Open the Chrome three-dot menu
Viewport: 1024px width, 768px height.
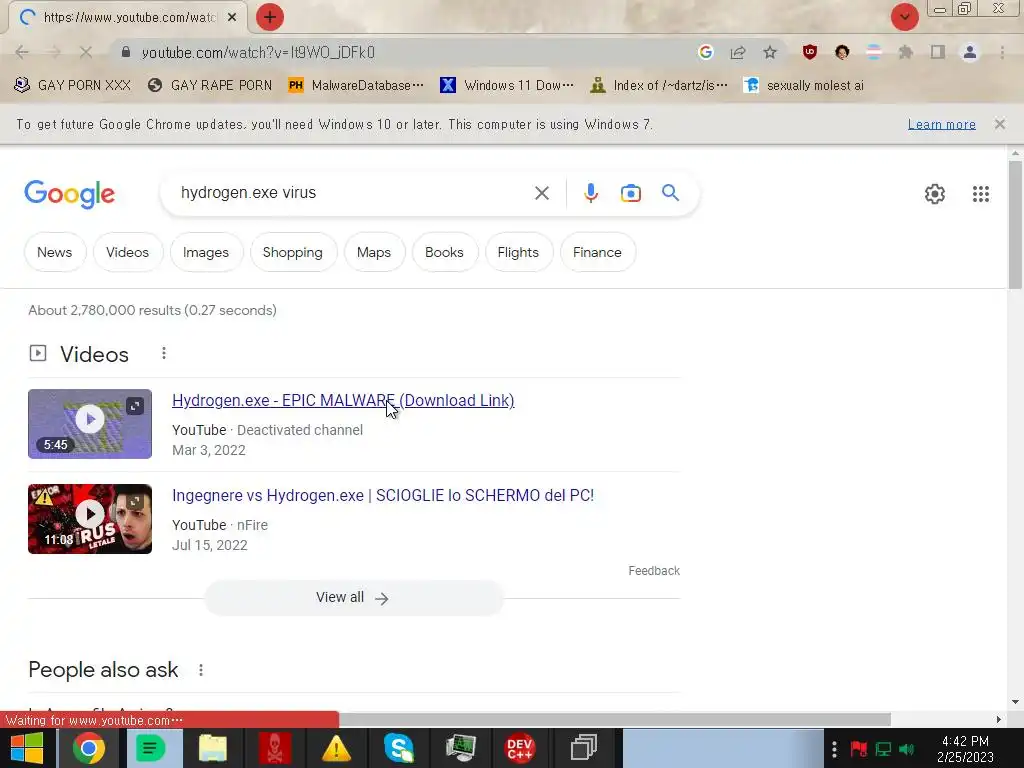point(1002,52)
